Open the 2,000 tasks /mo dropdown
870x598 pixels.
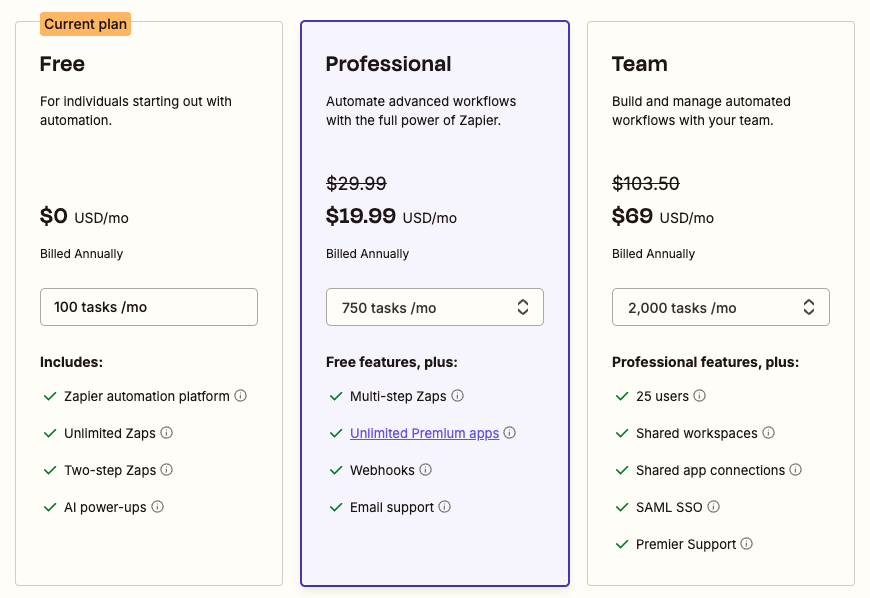[721, 307]
